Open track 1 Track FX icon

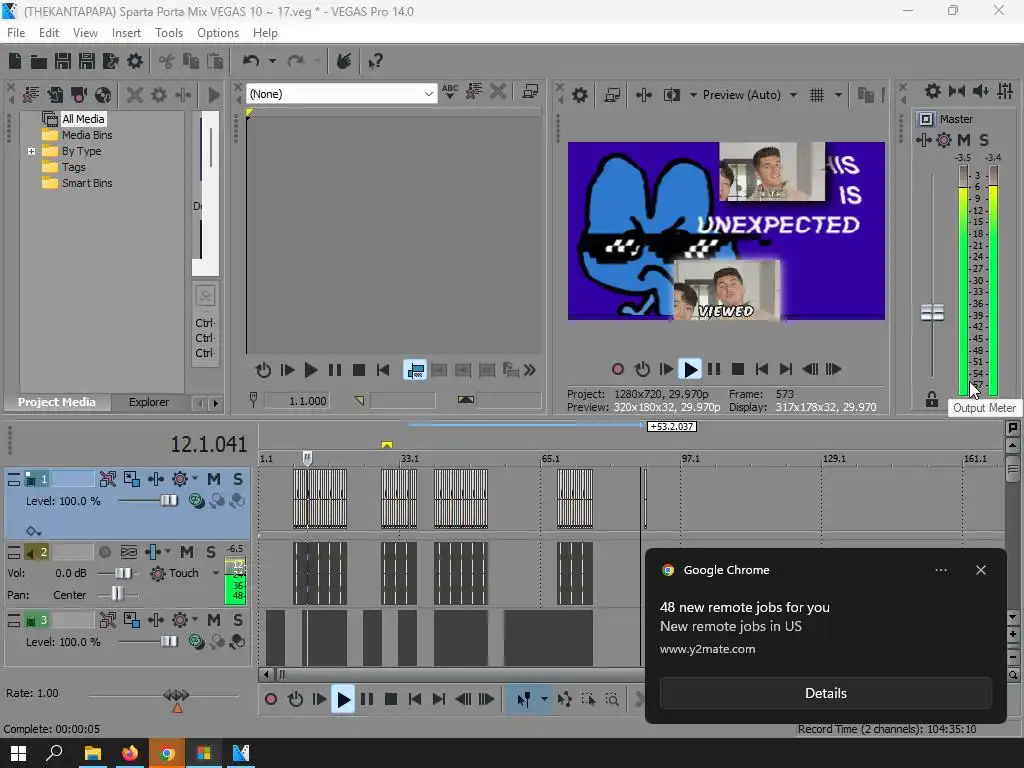pyautogui.click(x=155, y=479)
